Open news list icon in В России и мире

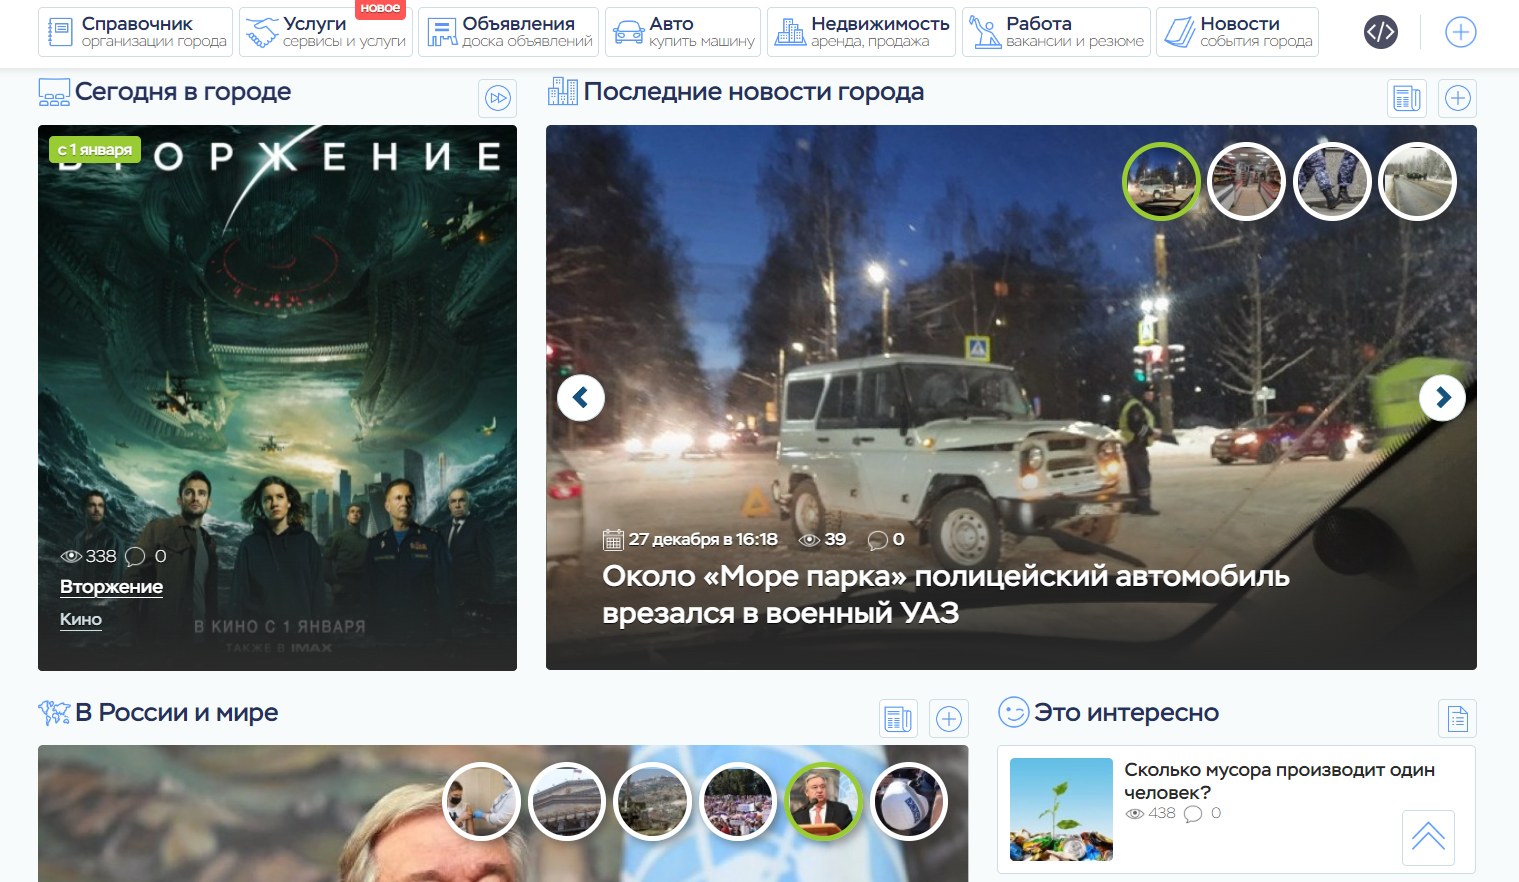coord(898,718)
